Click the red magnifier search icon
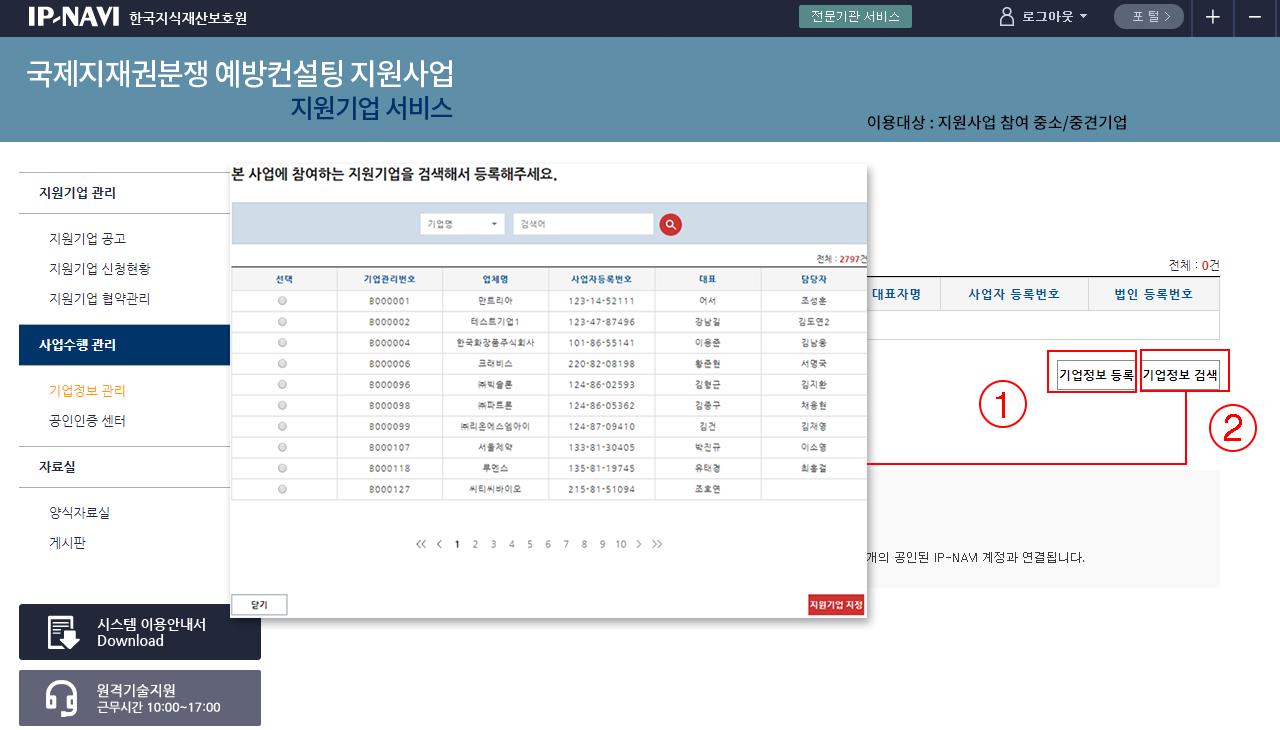 click(670, 225)
